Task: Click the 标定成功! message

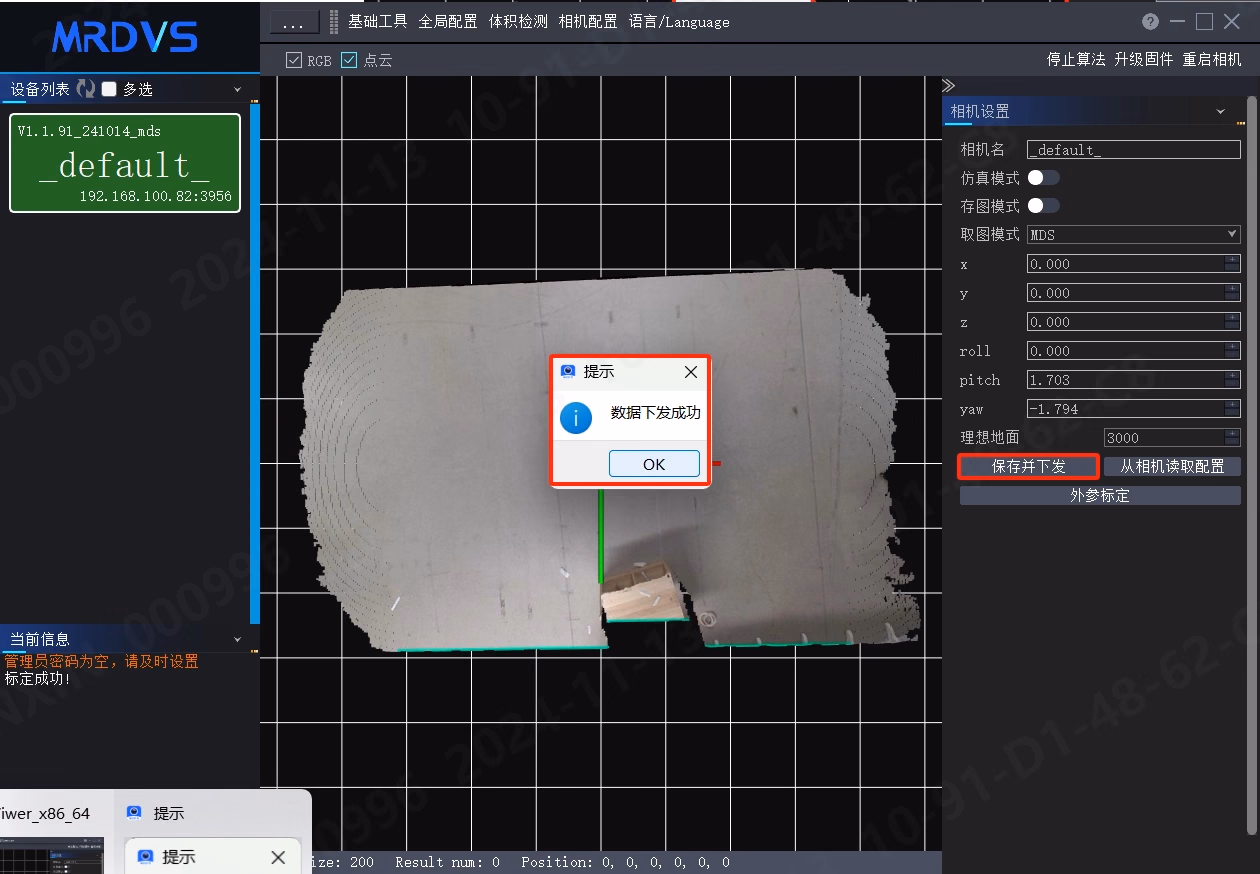Action: point(38,679)
